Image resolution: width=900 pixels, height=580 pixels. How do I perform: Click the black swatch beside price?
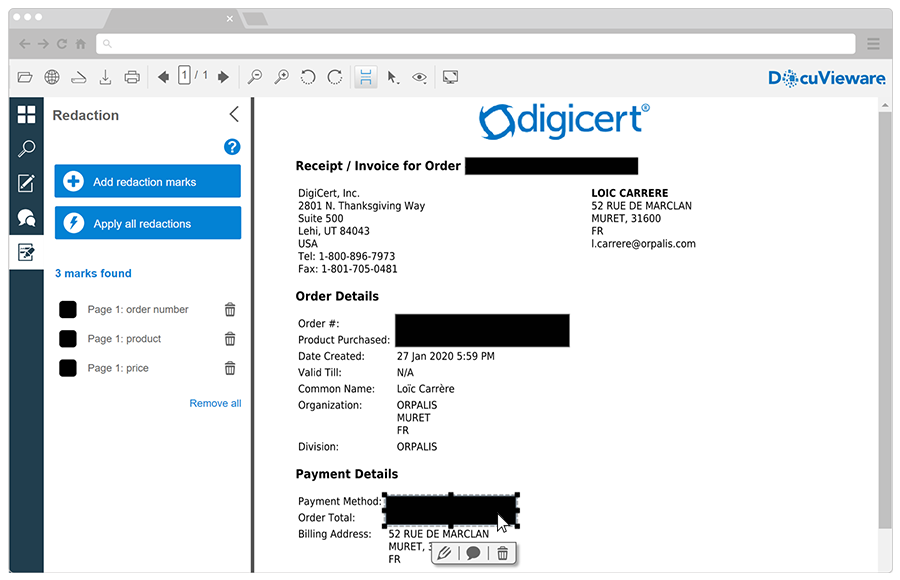(x=68, y=368)
